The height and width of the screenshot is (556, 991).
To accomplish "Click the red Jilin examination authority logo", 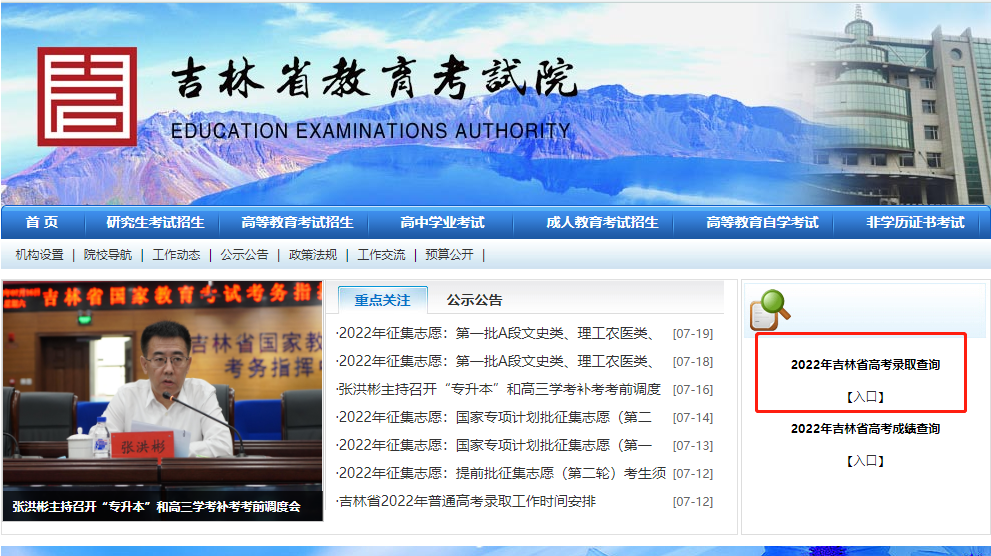I will pos(87,96).
